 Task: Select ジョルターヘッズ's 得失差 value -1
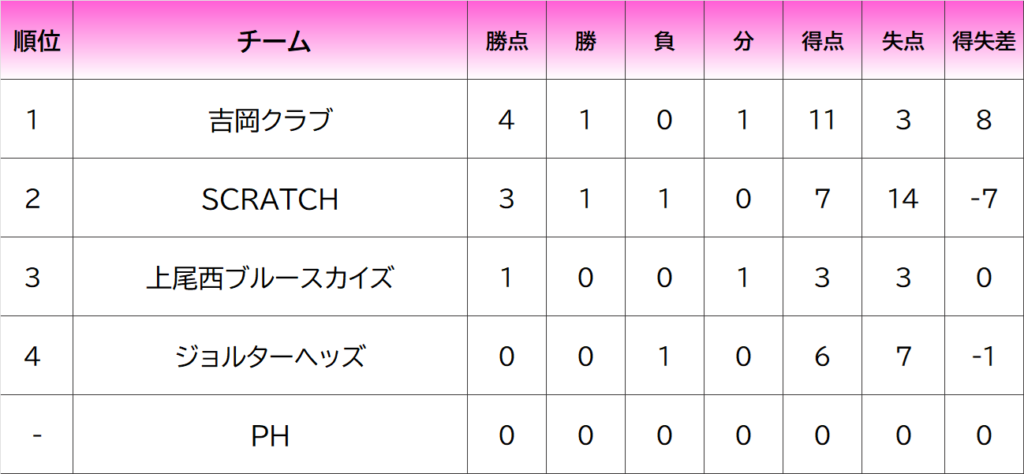click(x=983, y=356)
